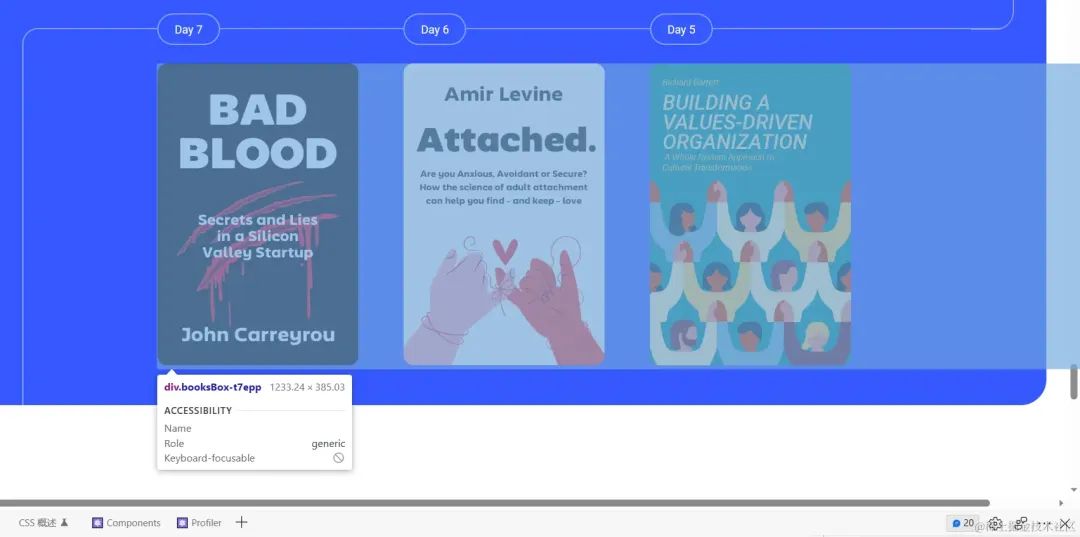Click the horizontal scrollbar thumb
The image size is (1080, 537).
(x=495, y=503)
